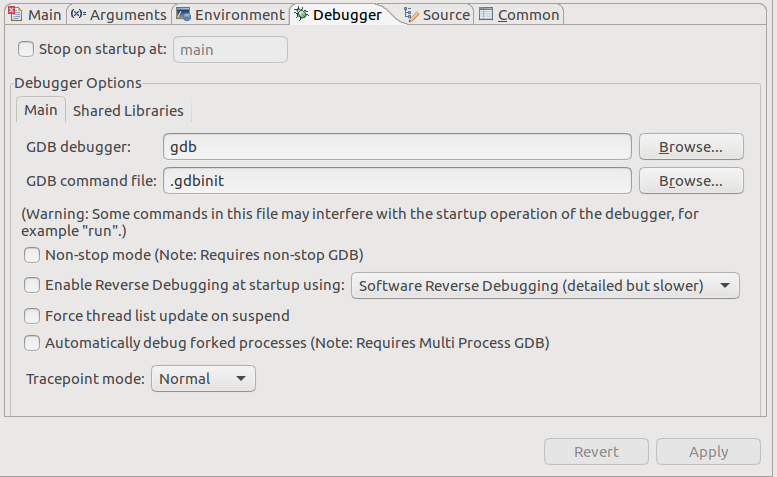Switch to the Shared Libraries sub-tab
The height and width of the screenshot is (477, 777).
(128, 110)
